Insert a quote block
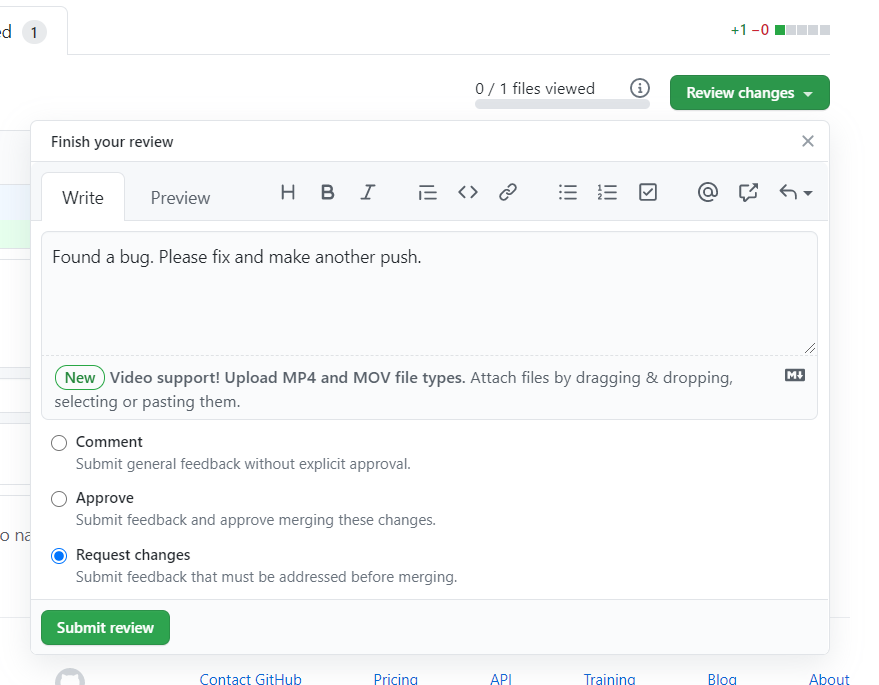The height and width of the screenshot is (685, 879). [427, 193]
